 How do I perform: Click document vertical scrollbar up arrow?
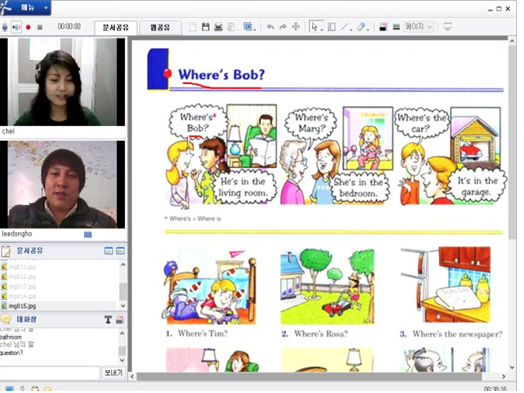pyautogui.click(x=512, y=41)
